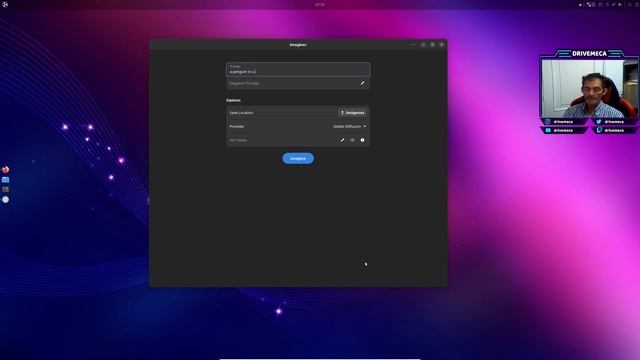Open the blue mail icon in the dock
The height and width of the screenshot is (360, 640).
point(5,180)
